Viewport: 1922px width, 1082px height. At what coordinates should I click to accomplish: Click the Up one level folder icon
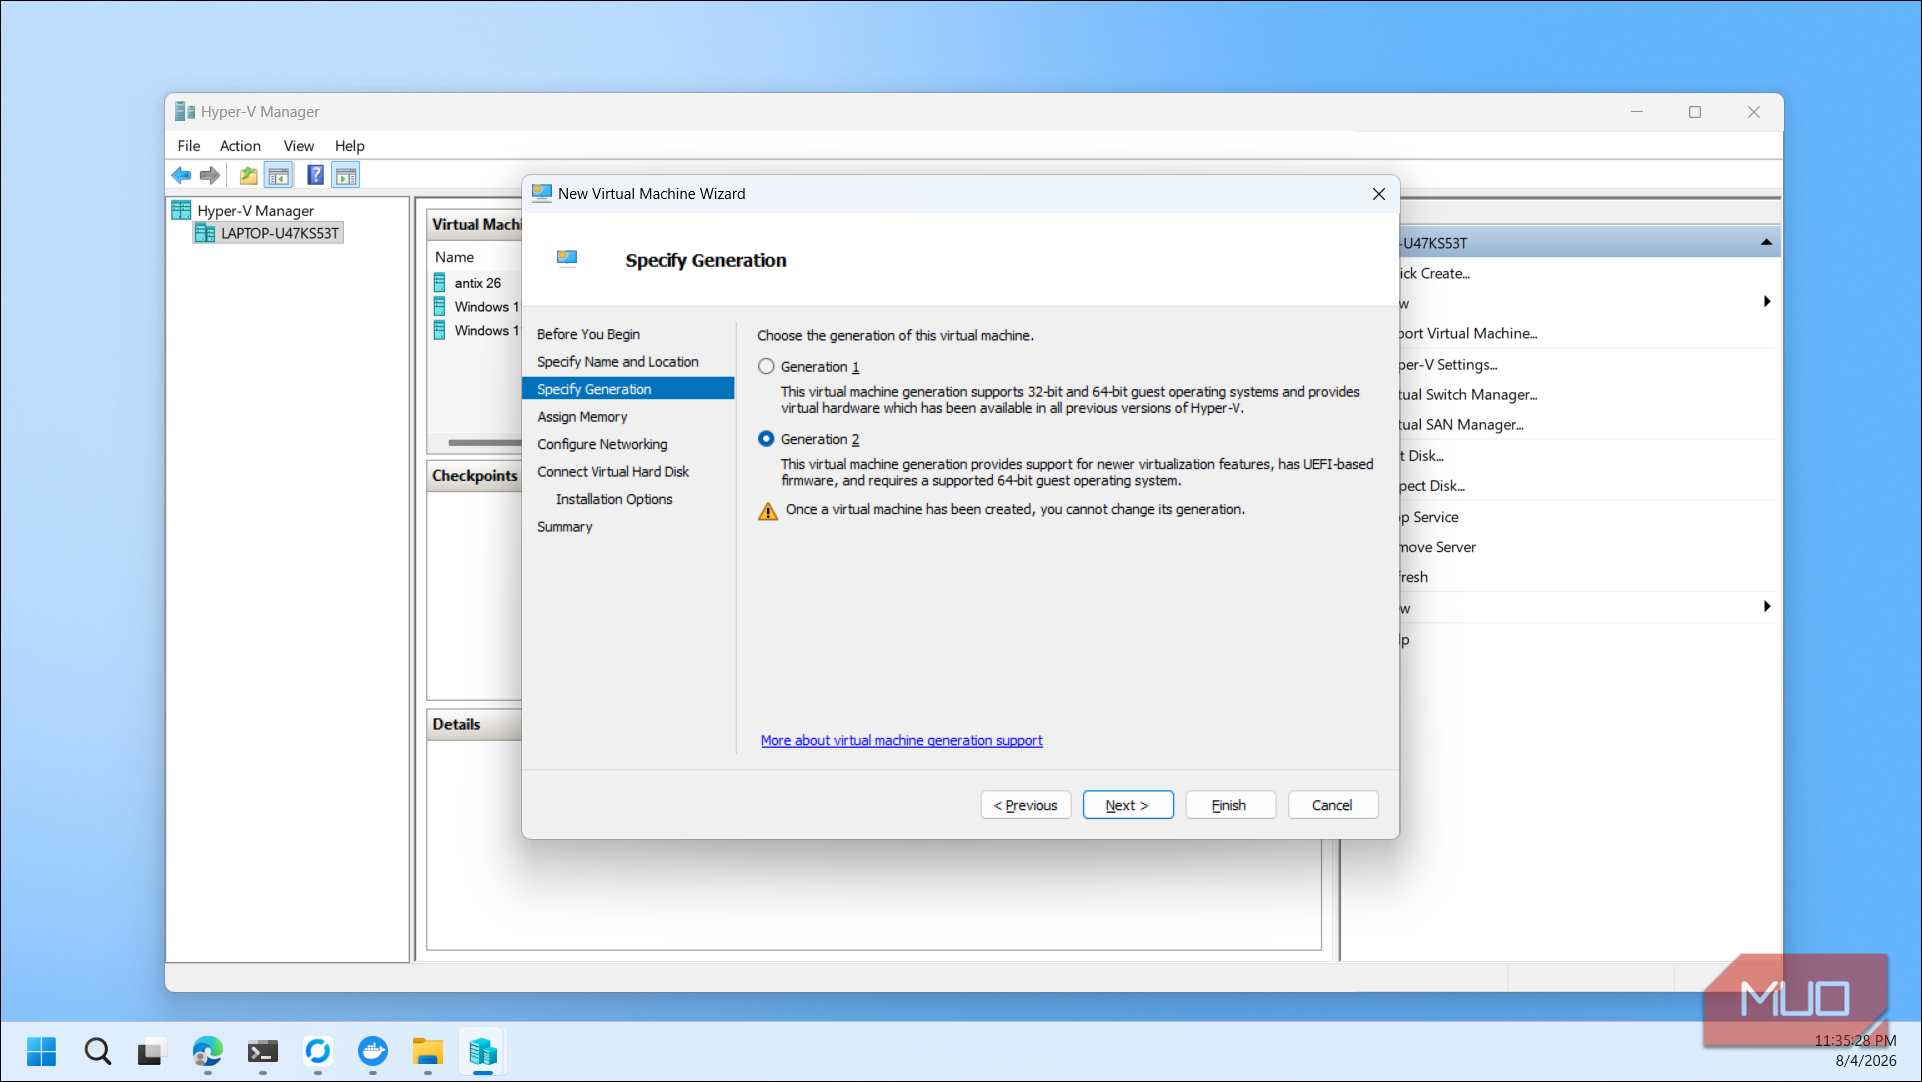[248, 176]
